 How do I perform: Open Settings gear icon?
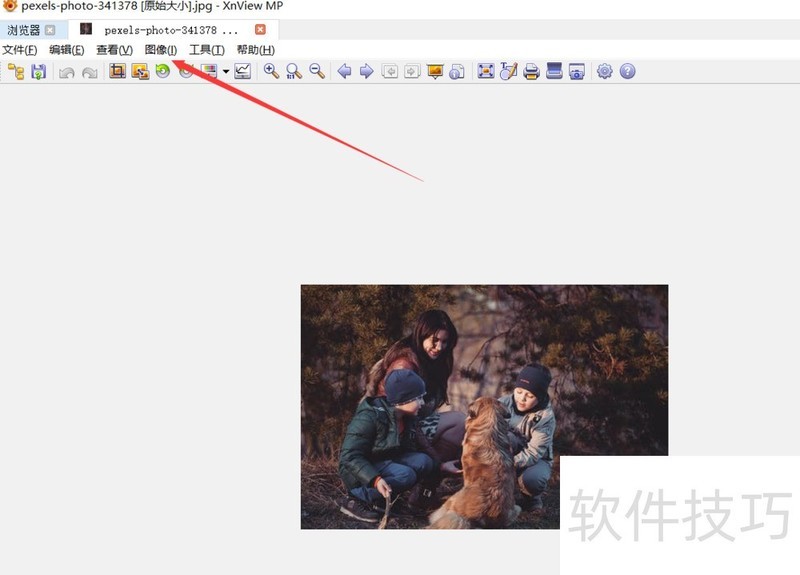[x=605, y=71]
